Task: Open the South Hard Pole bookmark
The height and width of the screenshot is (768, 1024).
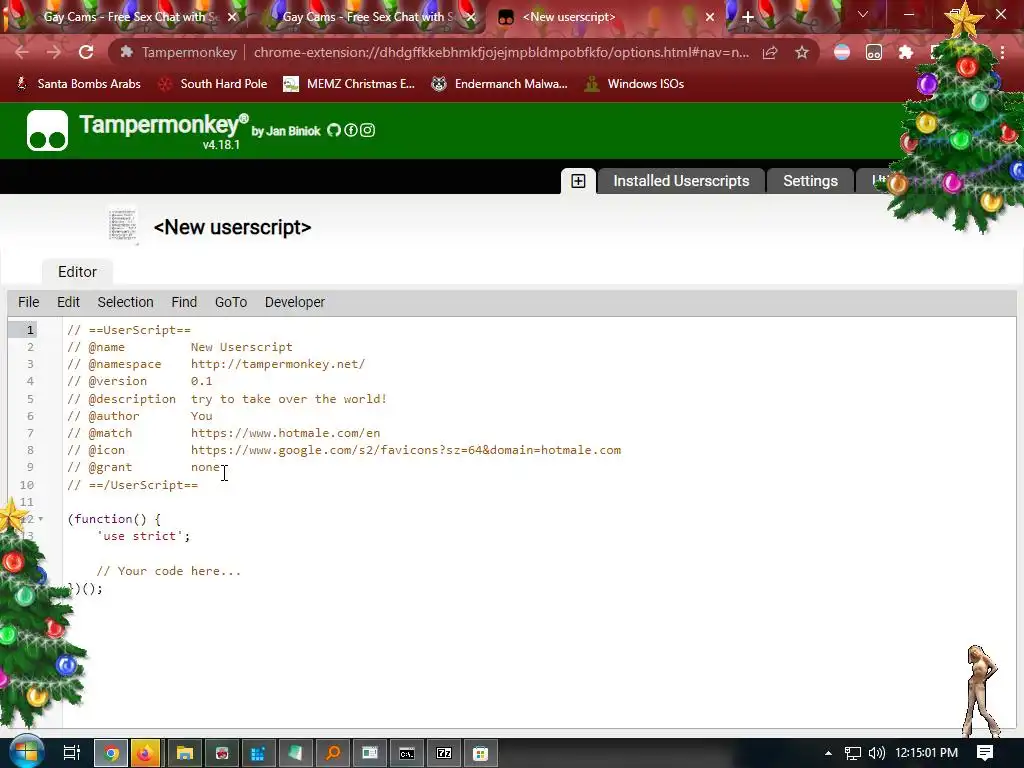Action: [x=214, y=84]
